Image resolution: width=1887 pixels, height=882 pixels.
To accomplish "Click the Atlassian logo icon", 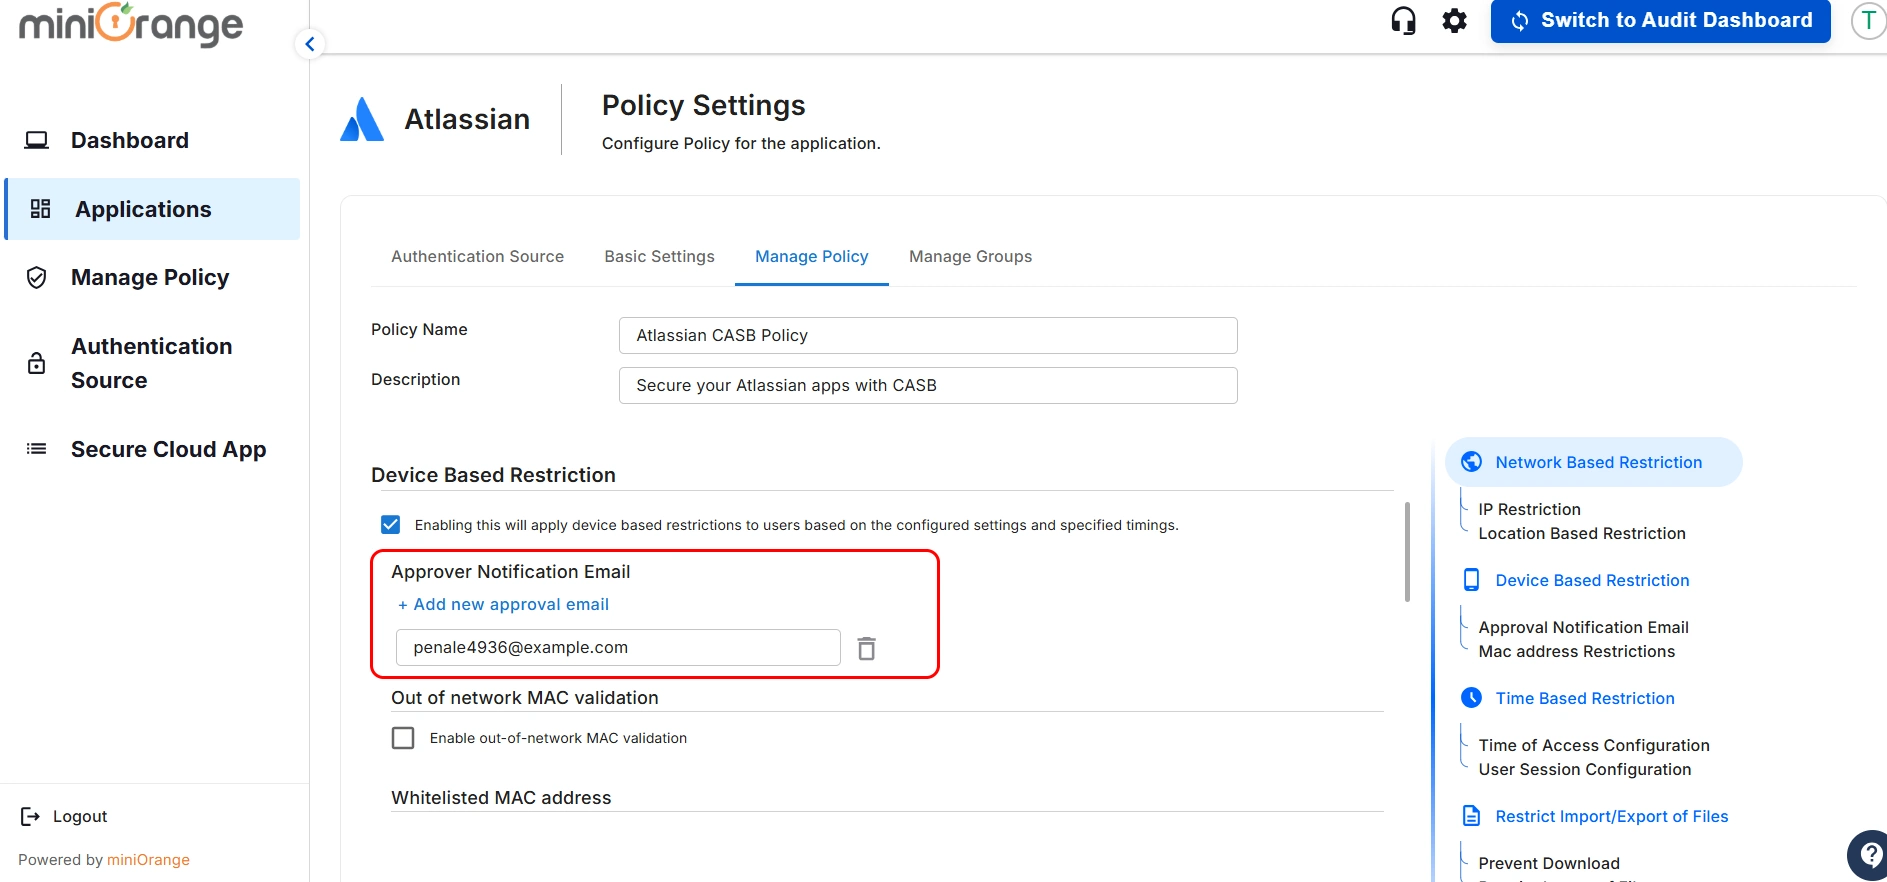I will point(362,120).
